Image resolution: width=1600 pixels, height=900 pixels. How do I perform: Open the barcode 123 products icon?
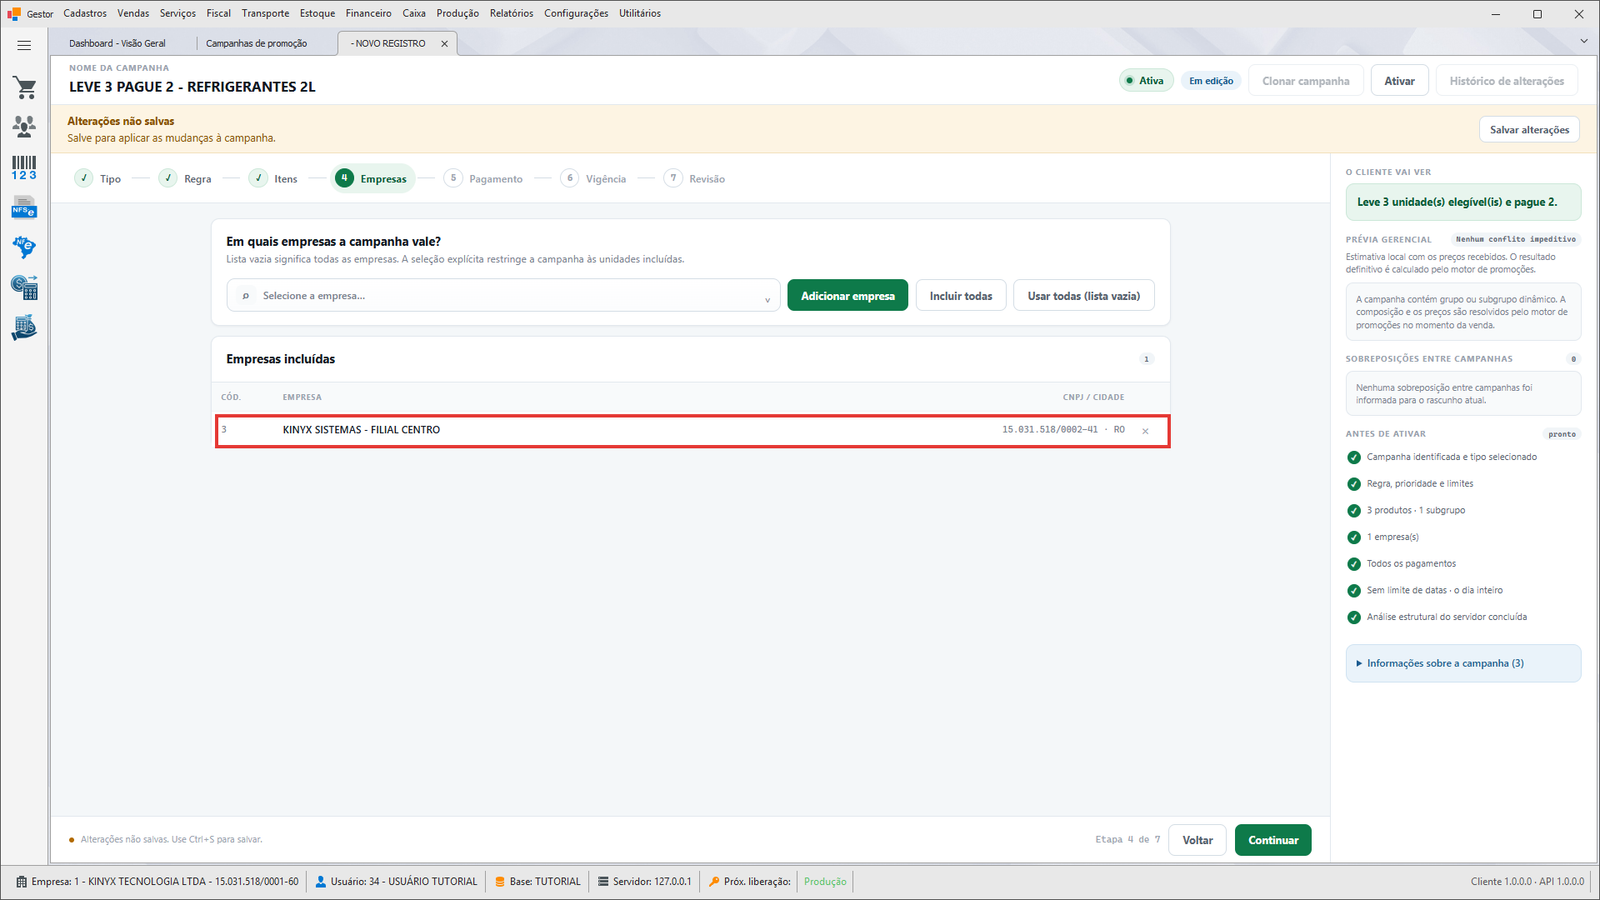click(x=24, y=167)
